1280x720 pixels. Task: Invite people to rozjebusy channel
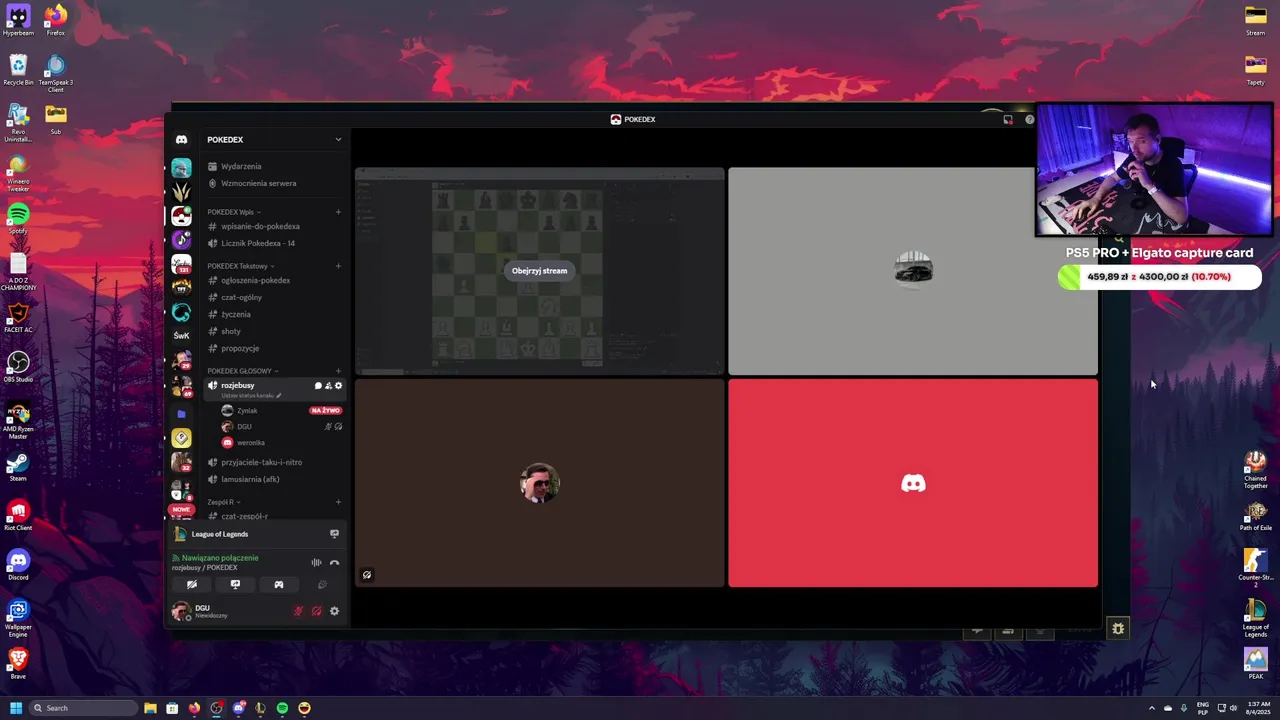tap(328, 386)
